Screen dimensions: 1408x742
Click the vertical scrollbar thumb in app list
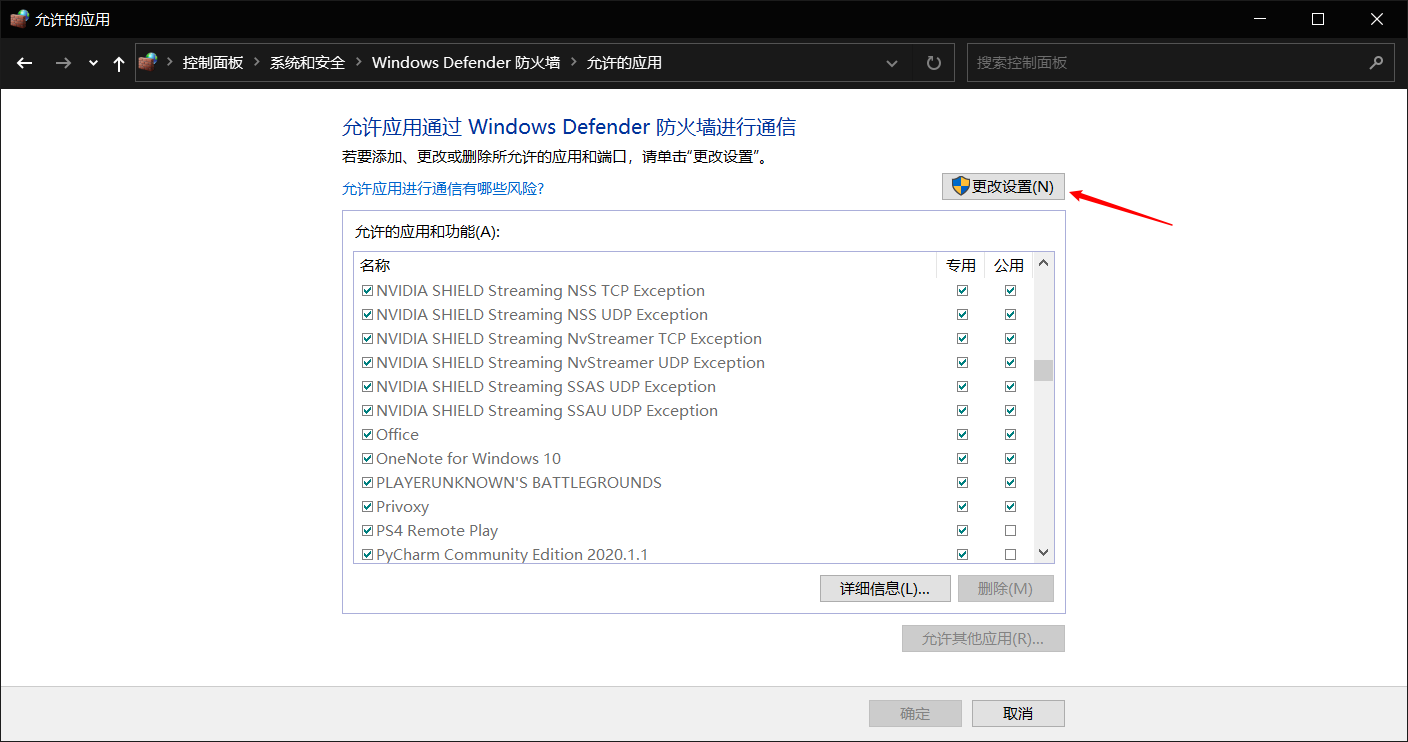point(1043,370)
